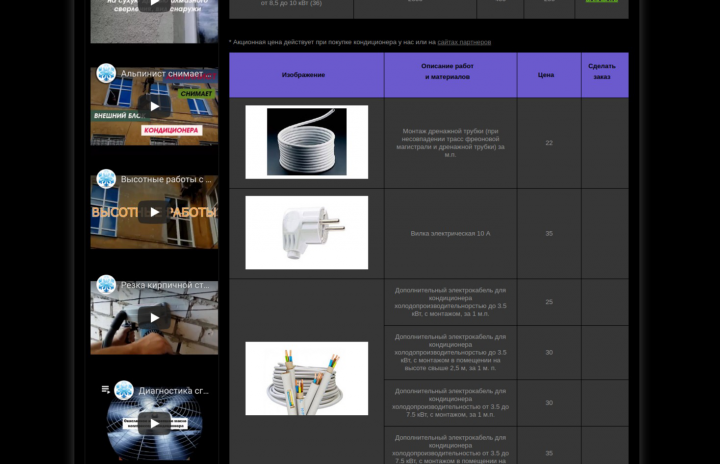Select price 22 for drain tube
The width and height of the screenshot is (720, 464).
(x=549, y=143)
